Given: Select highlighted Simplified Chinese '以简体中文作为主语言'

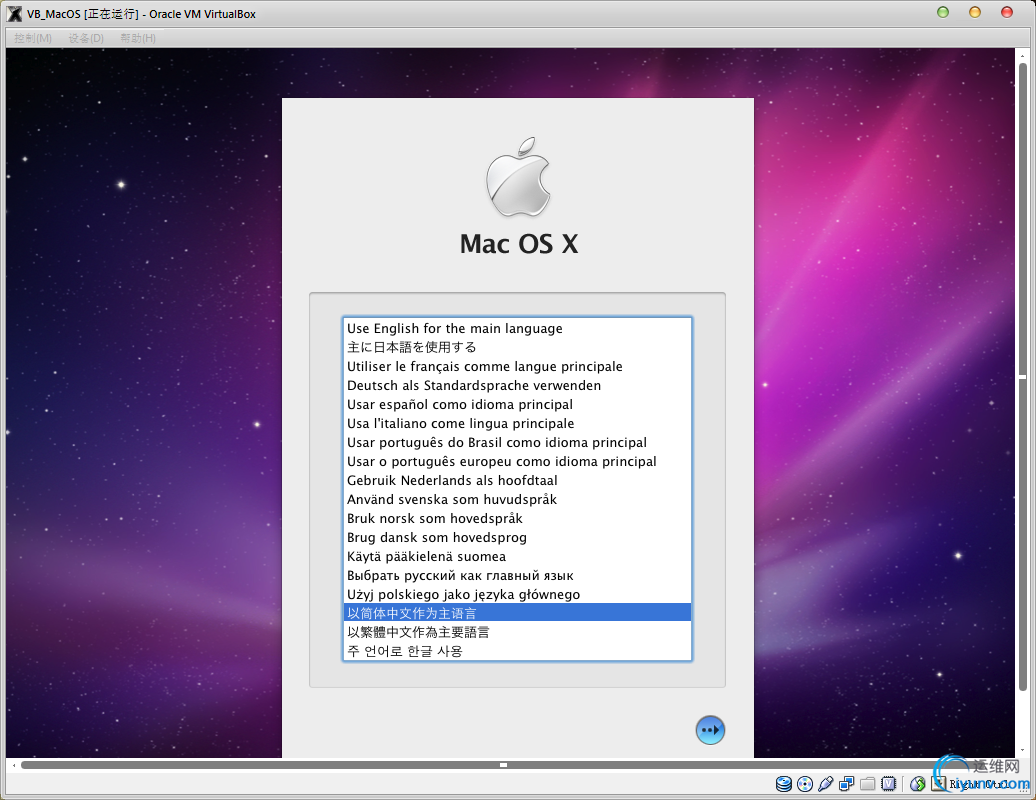Looking at the screenshot, I should [x=517, y=613].
